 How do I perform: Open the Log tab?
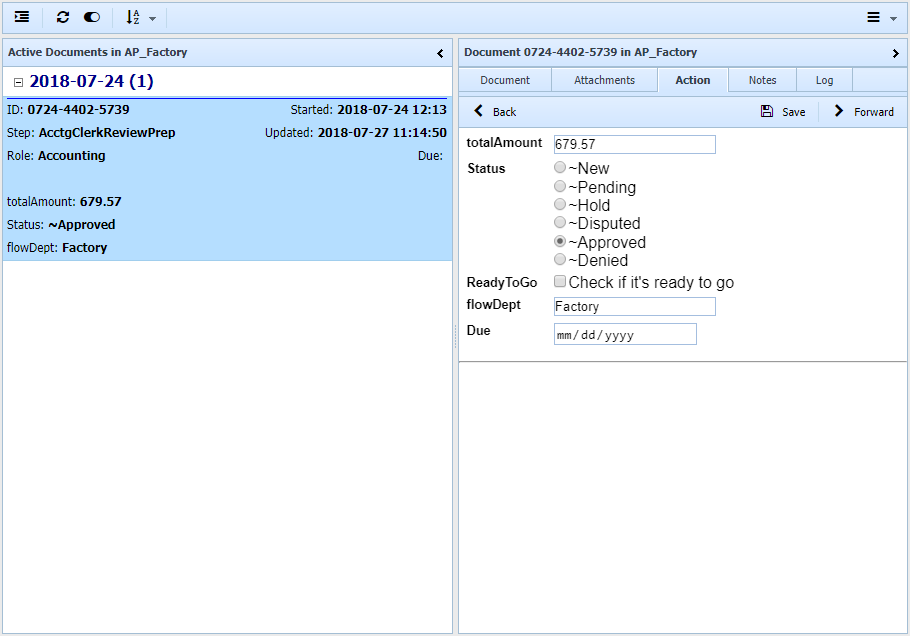tap(824, 80)
